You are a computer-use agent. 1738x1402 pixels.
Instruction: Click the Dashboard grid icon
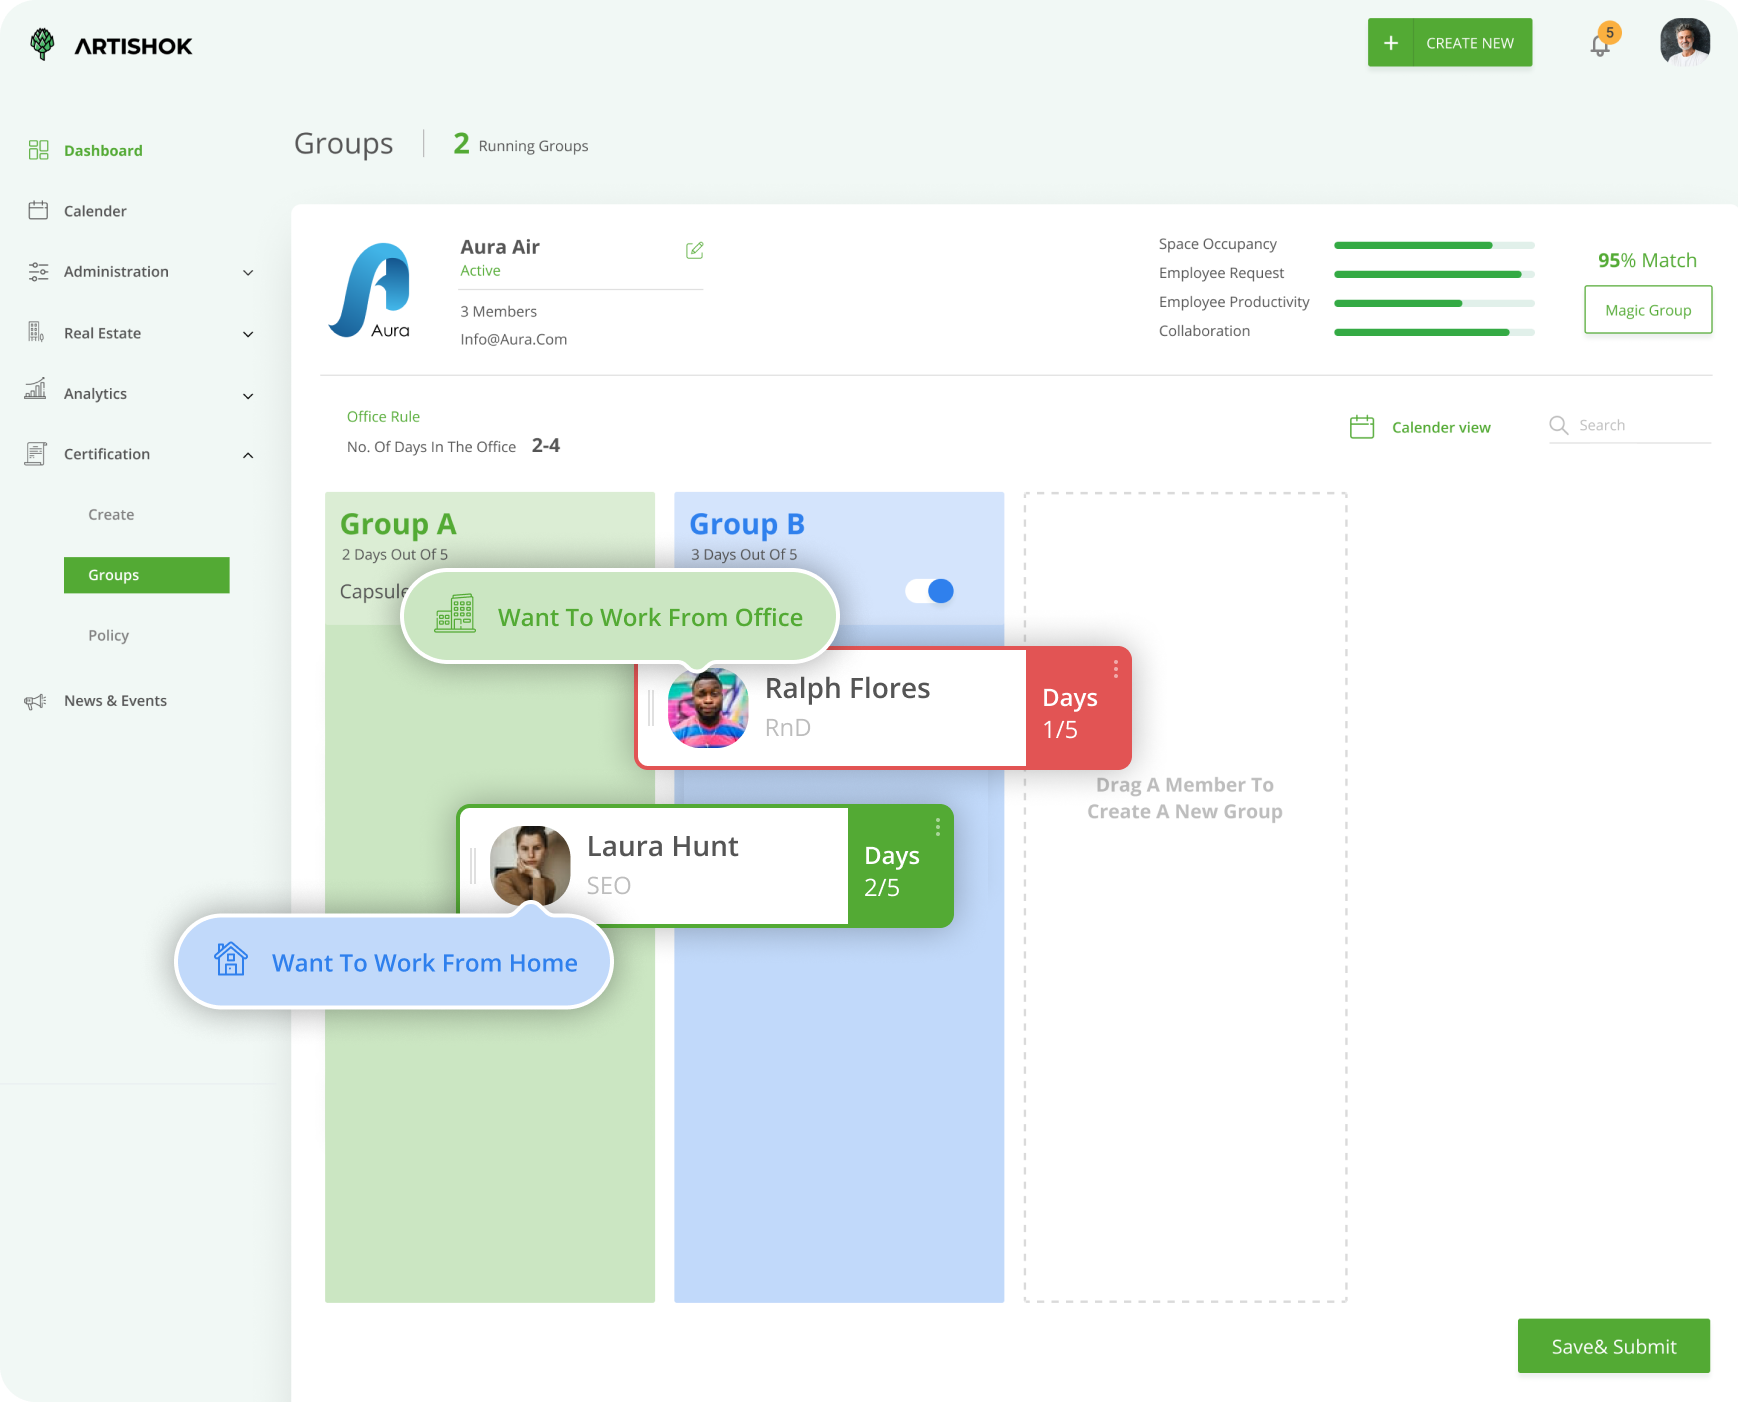point(38,150)
